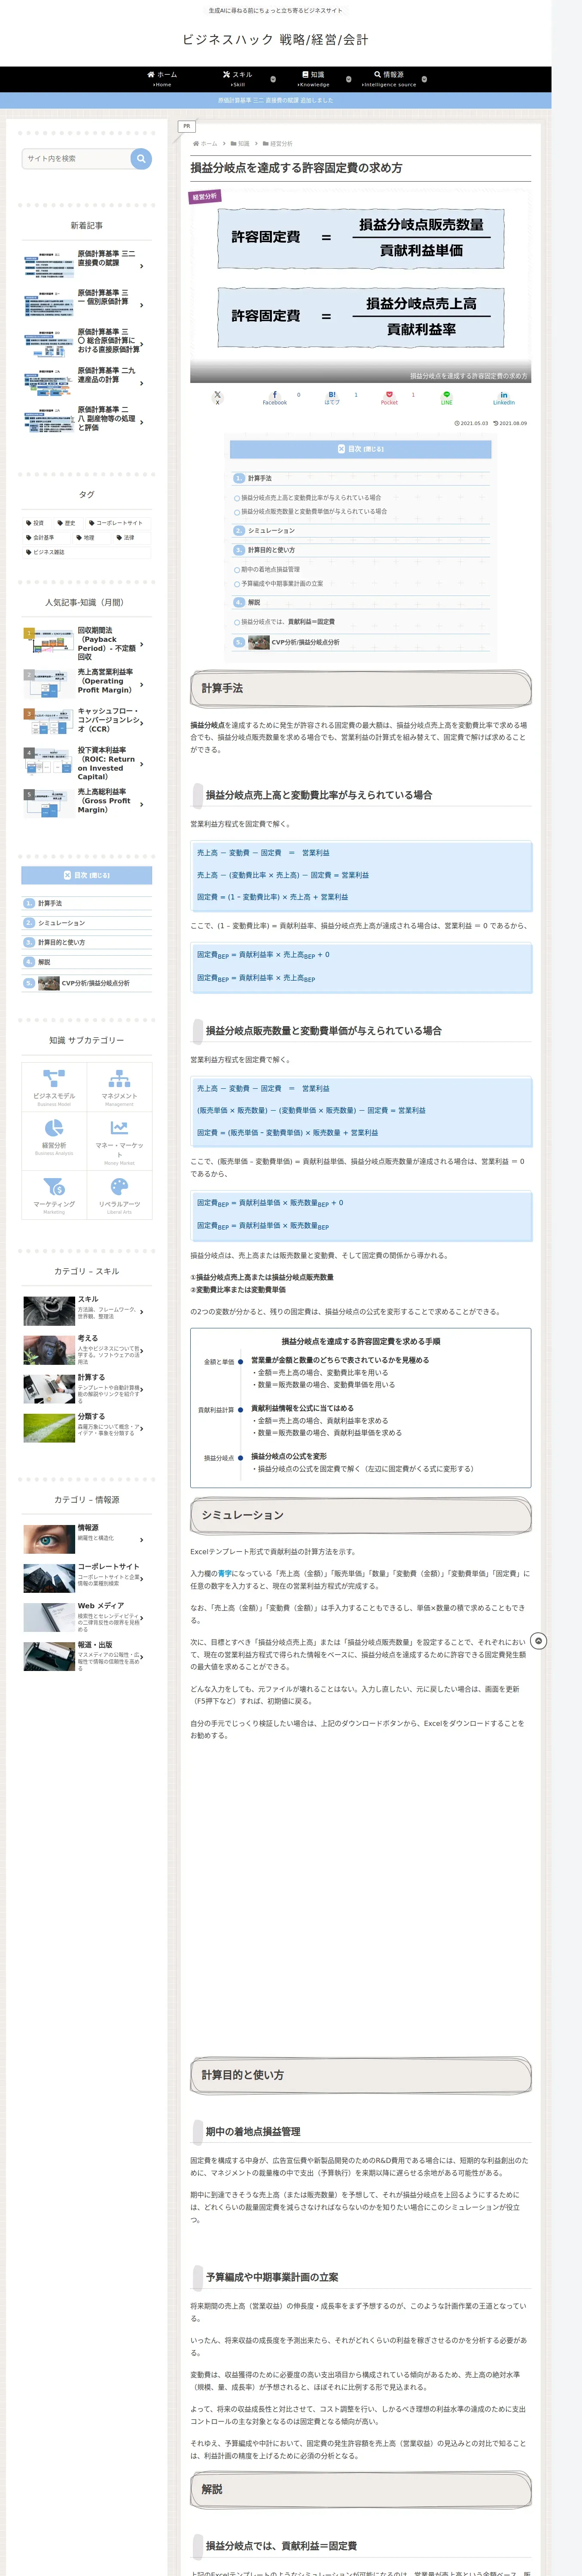The image size is (582, 2576).
Task: Open the 知識 Knowledge menu item
Action: coord(314,79)
